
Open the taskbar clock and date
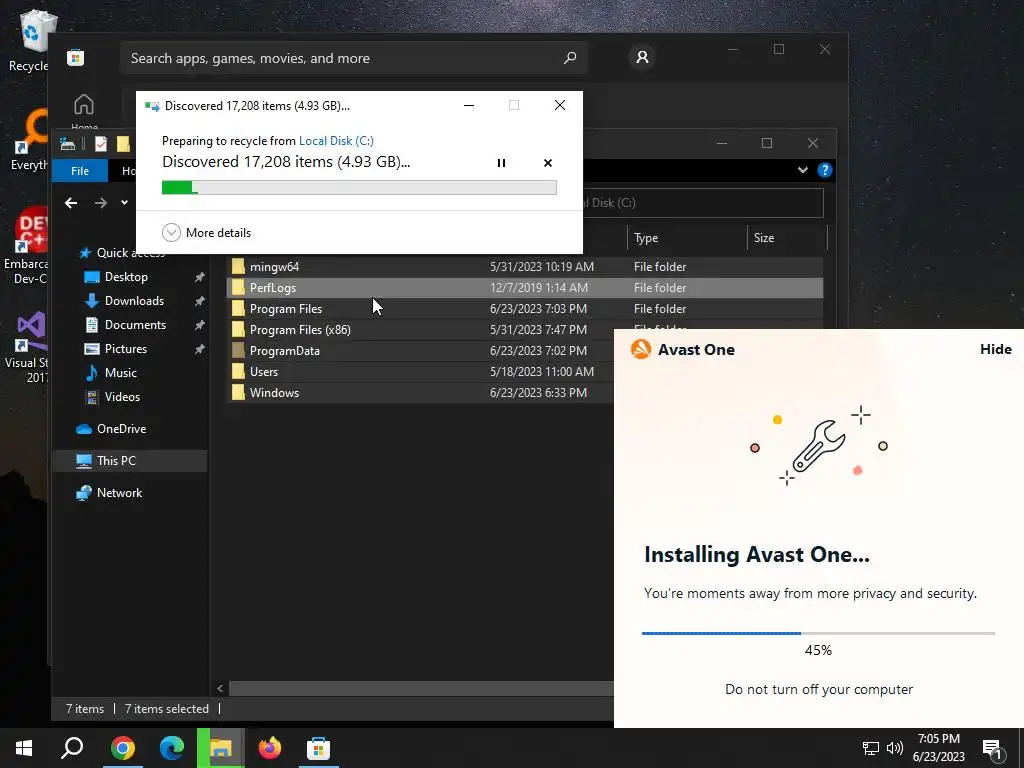coord(938,748)
